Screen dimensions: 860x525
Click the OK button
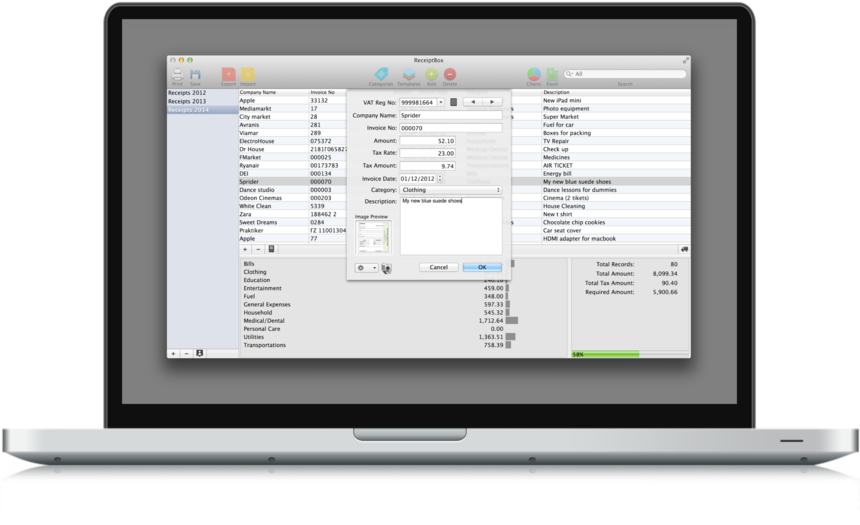(x=482, y=267)
